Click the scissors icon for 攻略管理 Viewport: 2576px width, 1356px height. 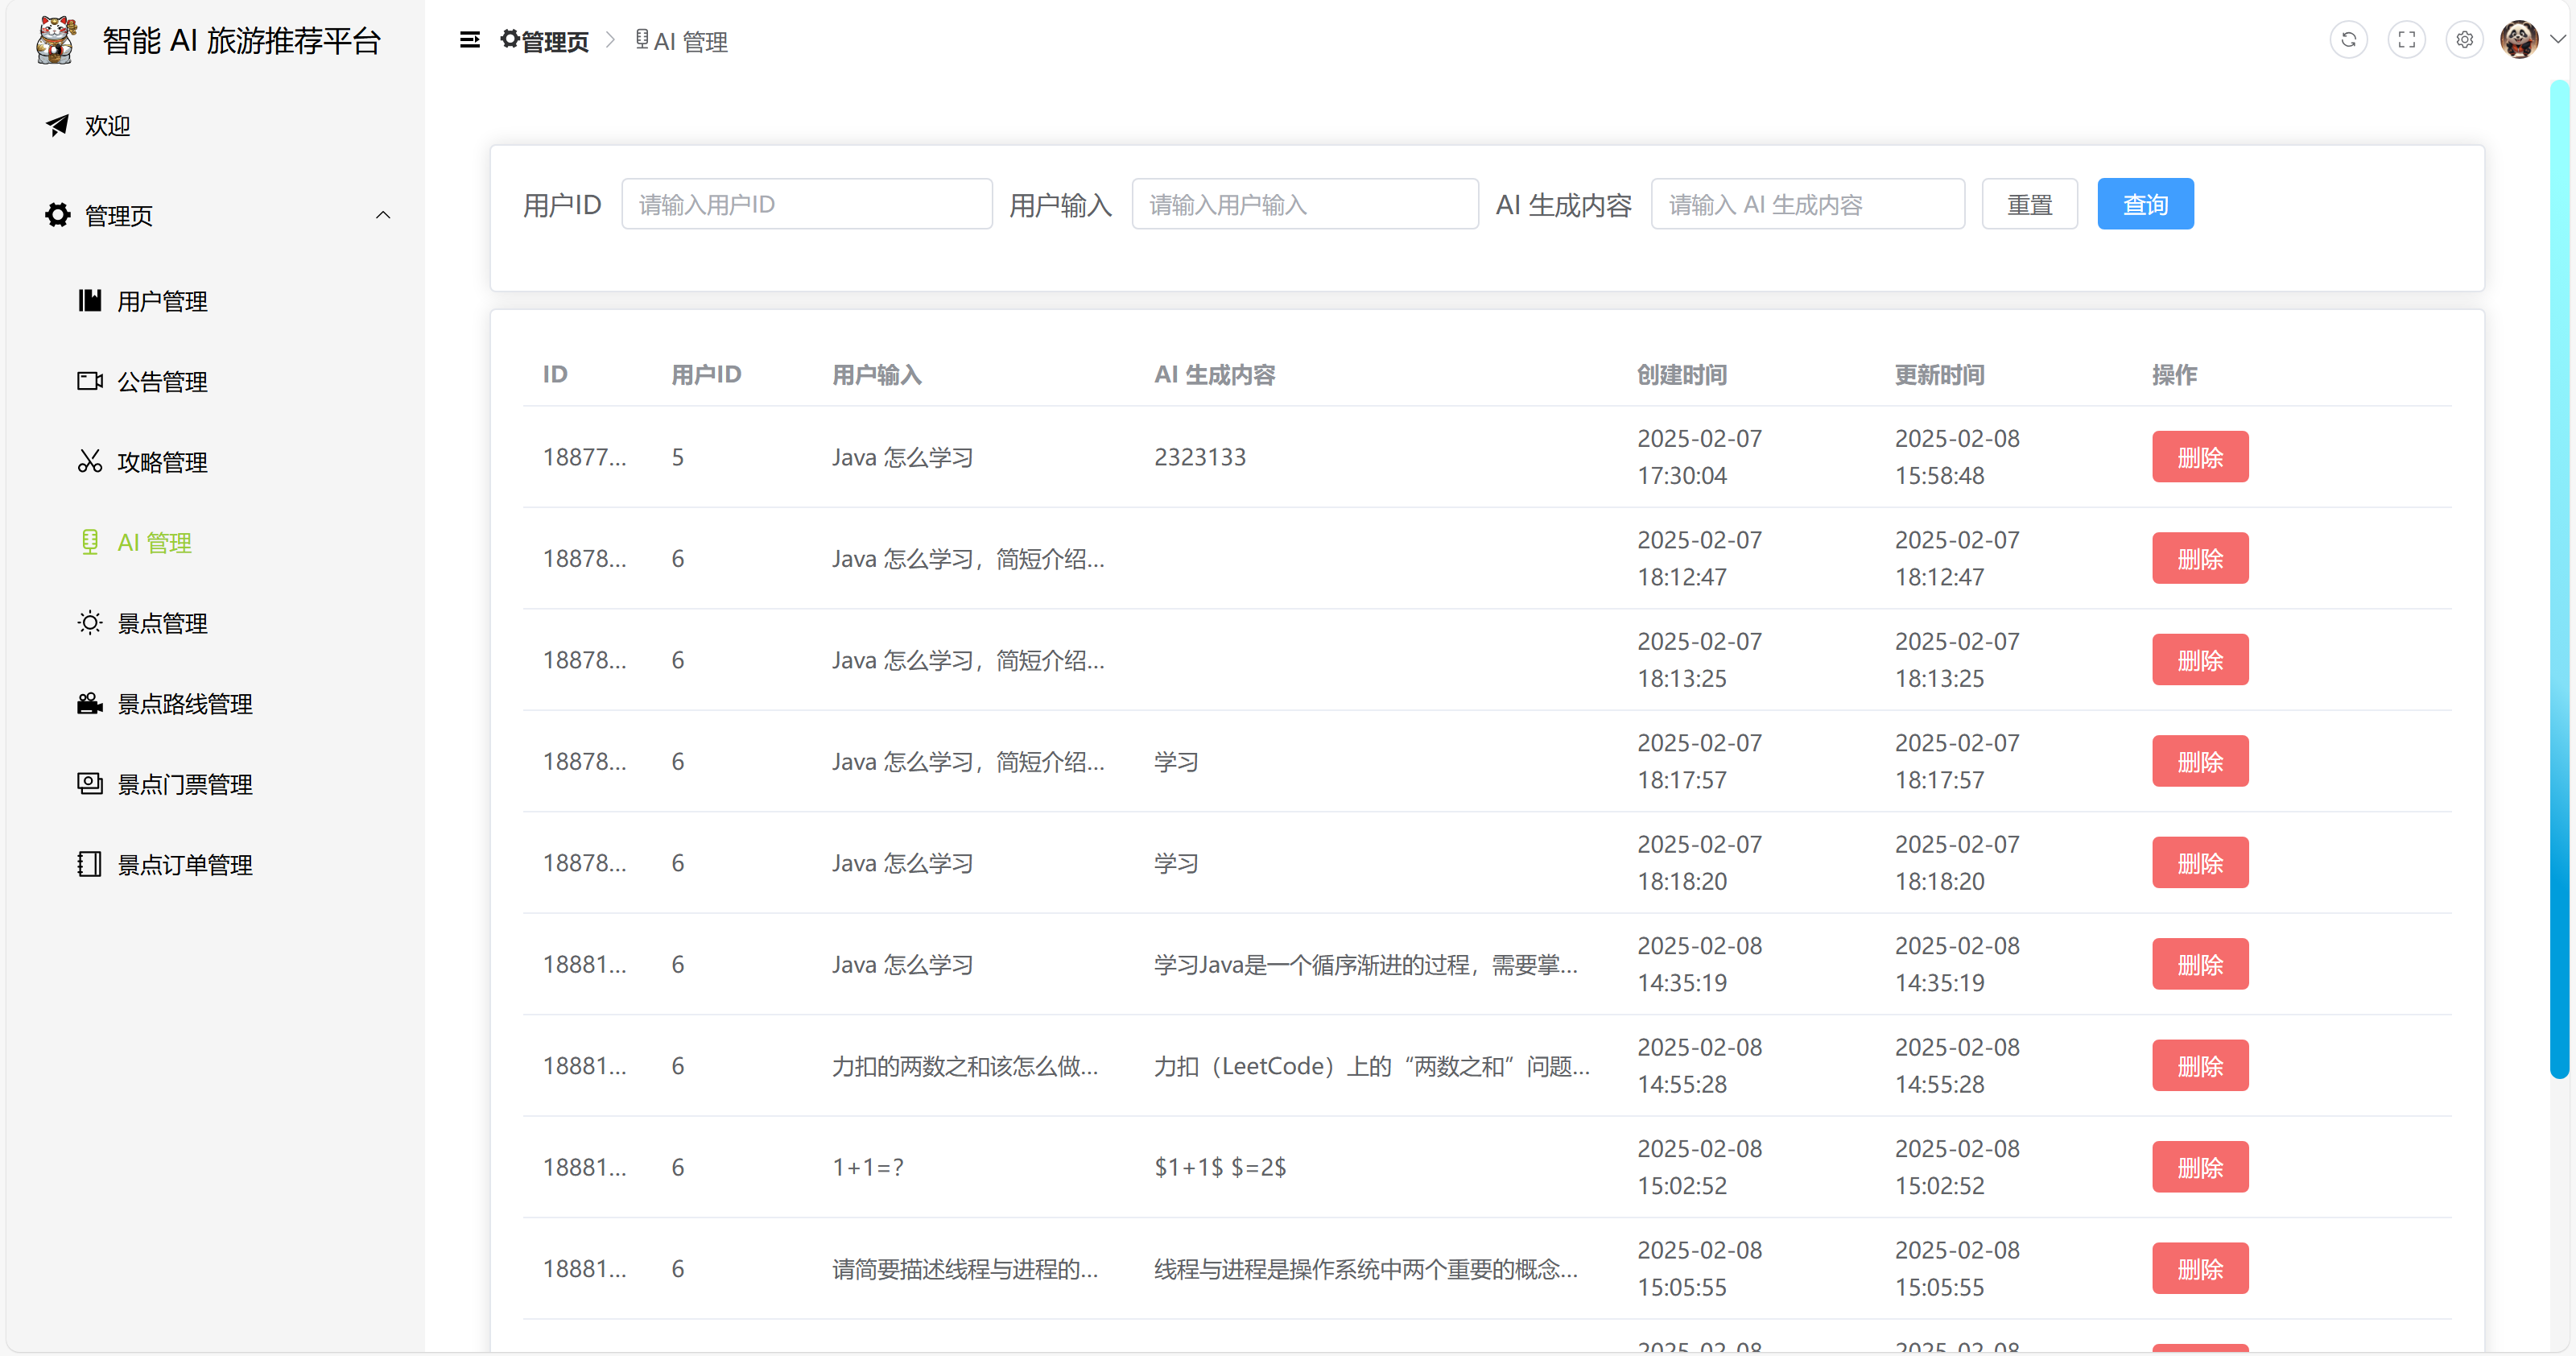click(x=90, y=461)
